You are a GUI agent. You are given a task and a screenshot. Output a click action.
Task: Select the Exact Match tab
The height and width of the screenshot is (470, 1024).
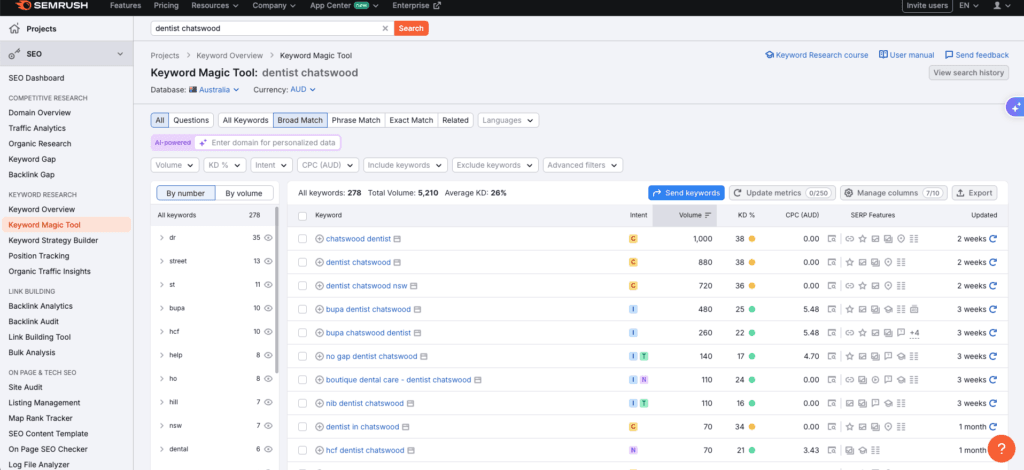411,120
